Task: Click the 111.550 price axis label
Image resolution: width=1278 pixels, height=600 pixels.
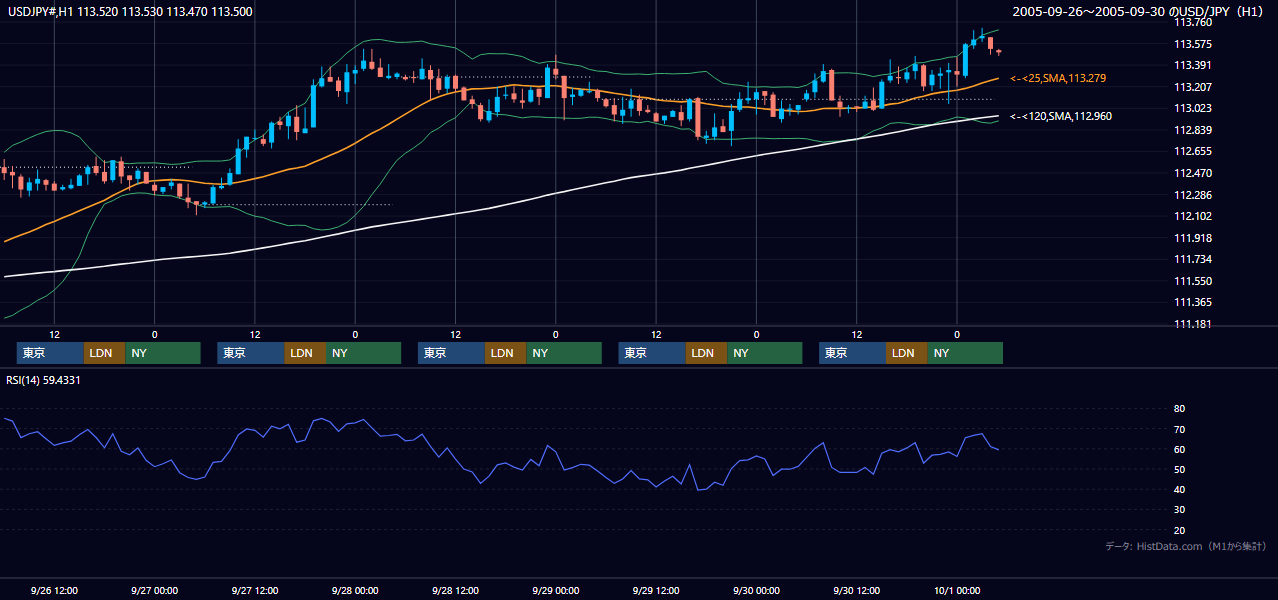Action: 1192,281
